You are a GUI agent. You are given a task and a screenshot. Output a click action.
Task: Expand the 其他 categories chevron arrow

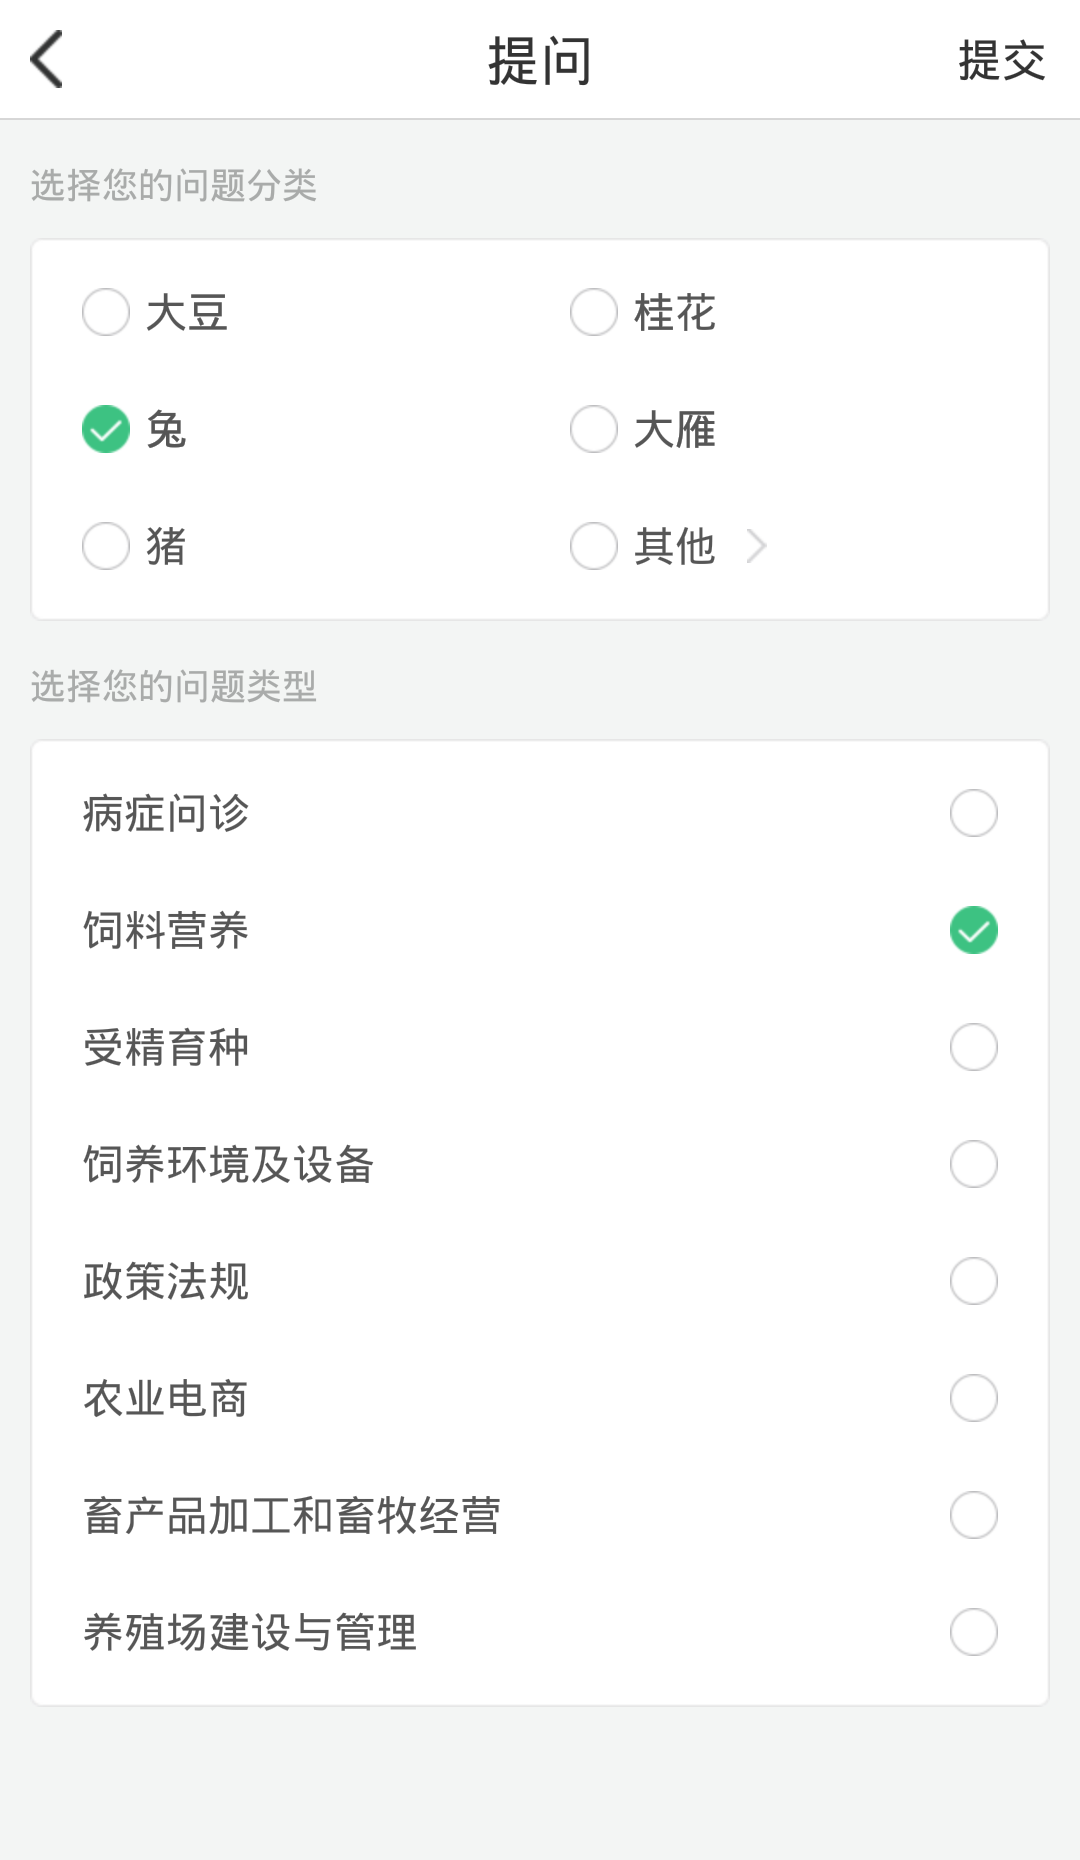click(757, 546)
